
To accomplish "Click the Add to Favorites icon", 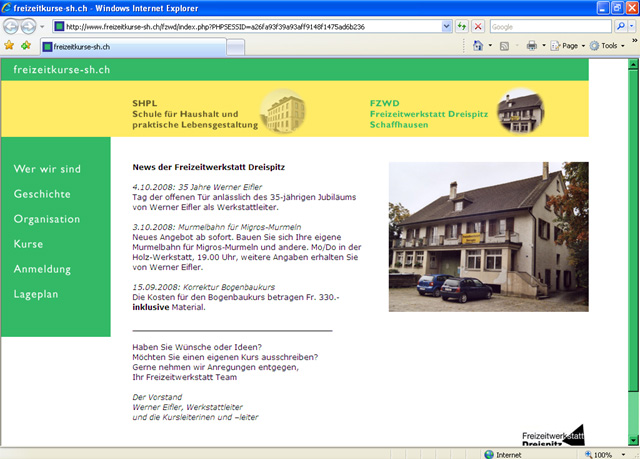I will pos(24,46).
